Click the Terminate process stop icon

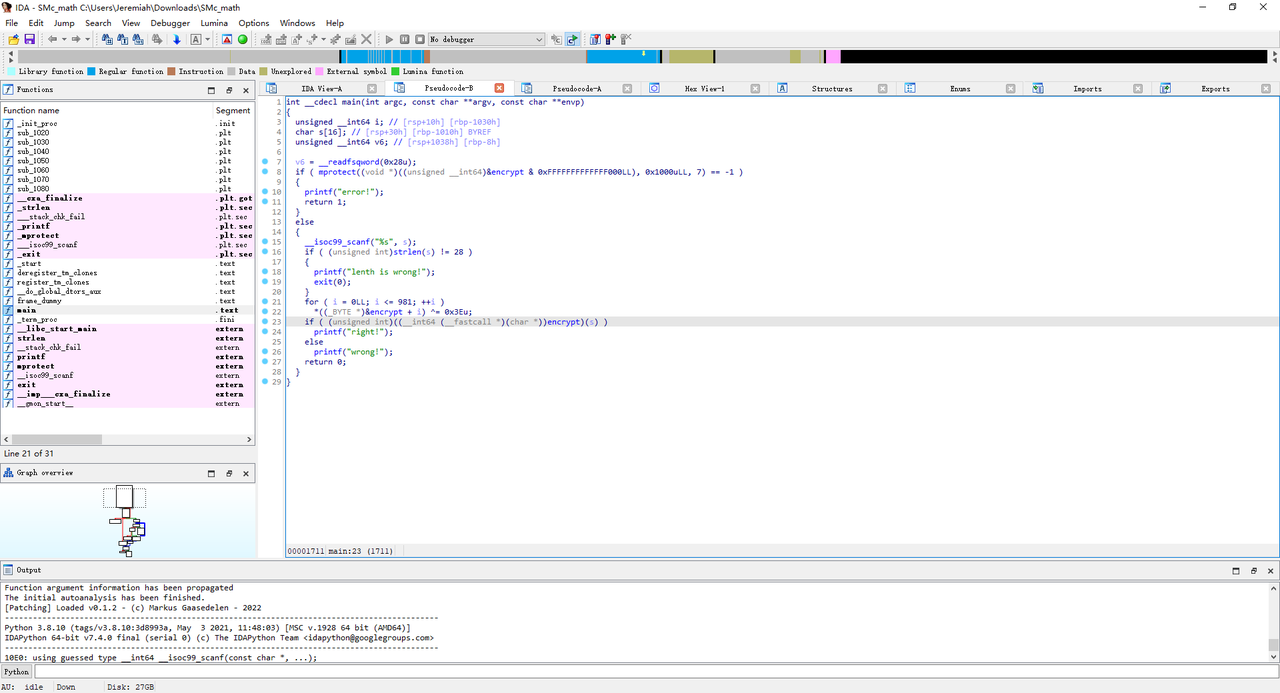(419, 39)
